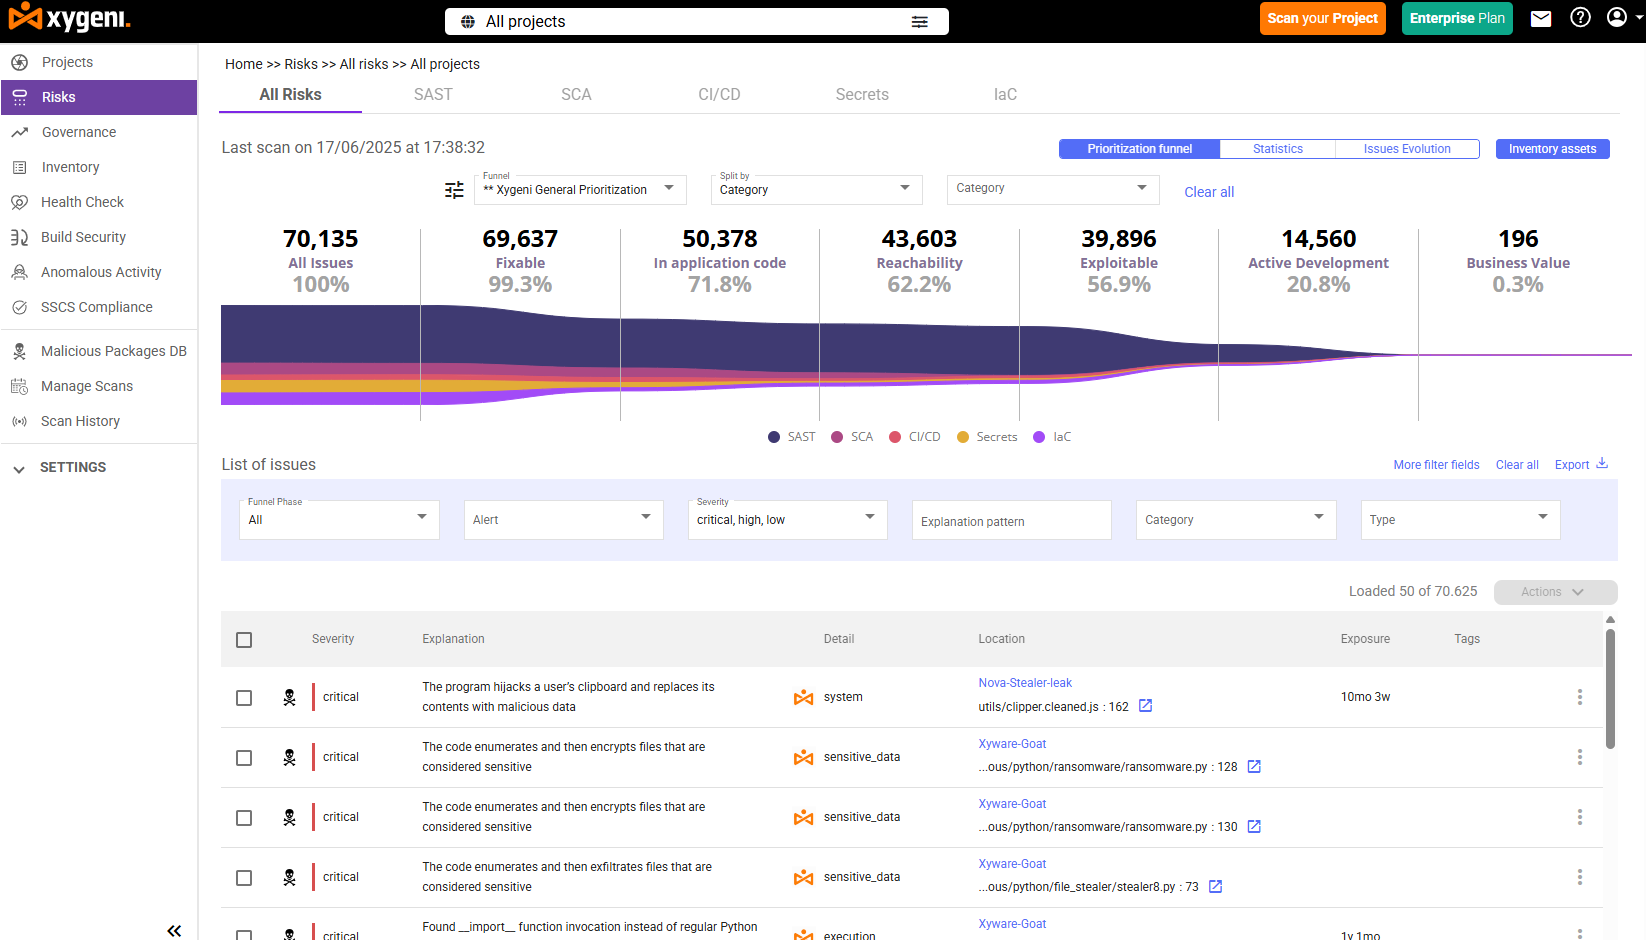Toggle the select-all checkbox in the issues table

[244, 639]
